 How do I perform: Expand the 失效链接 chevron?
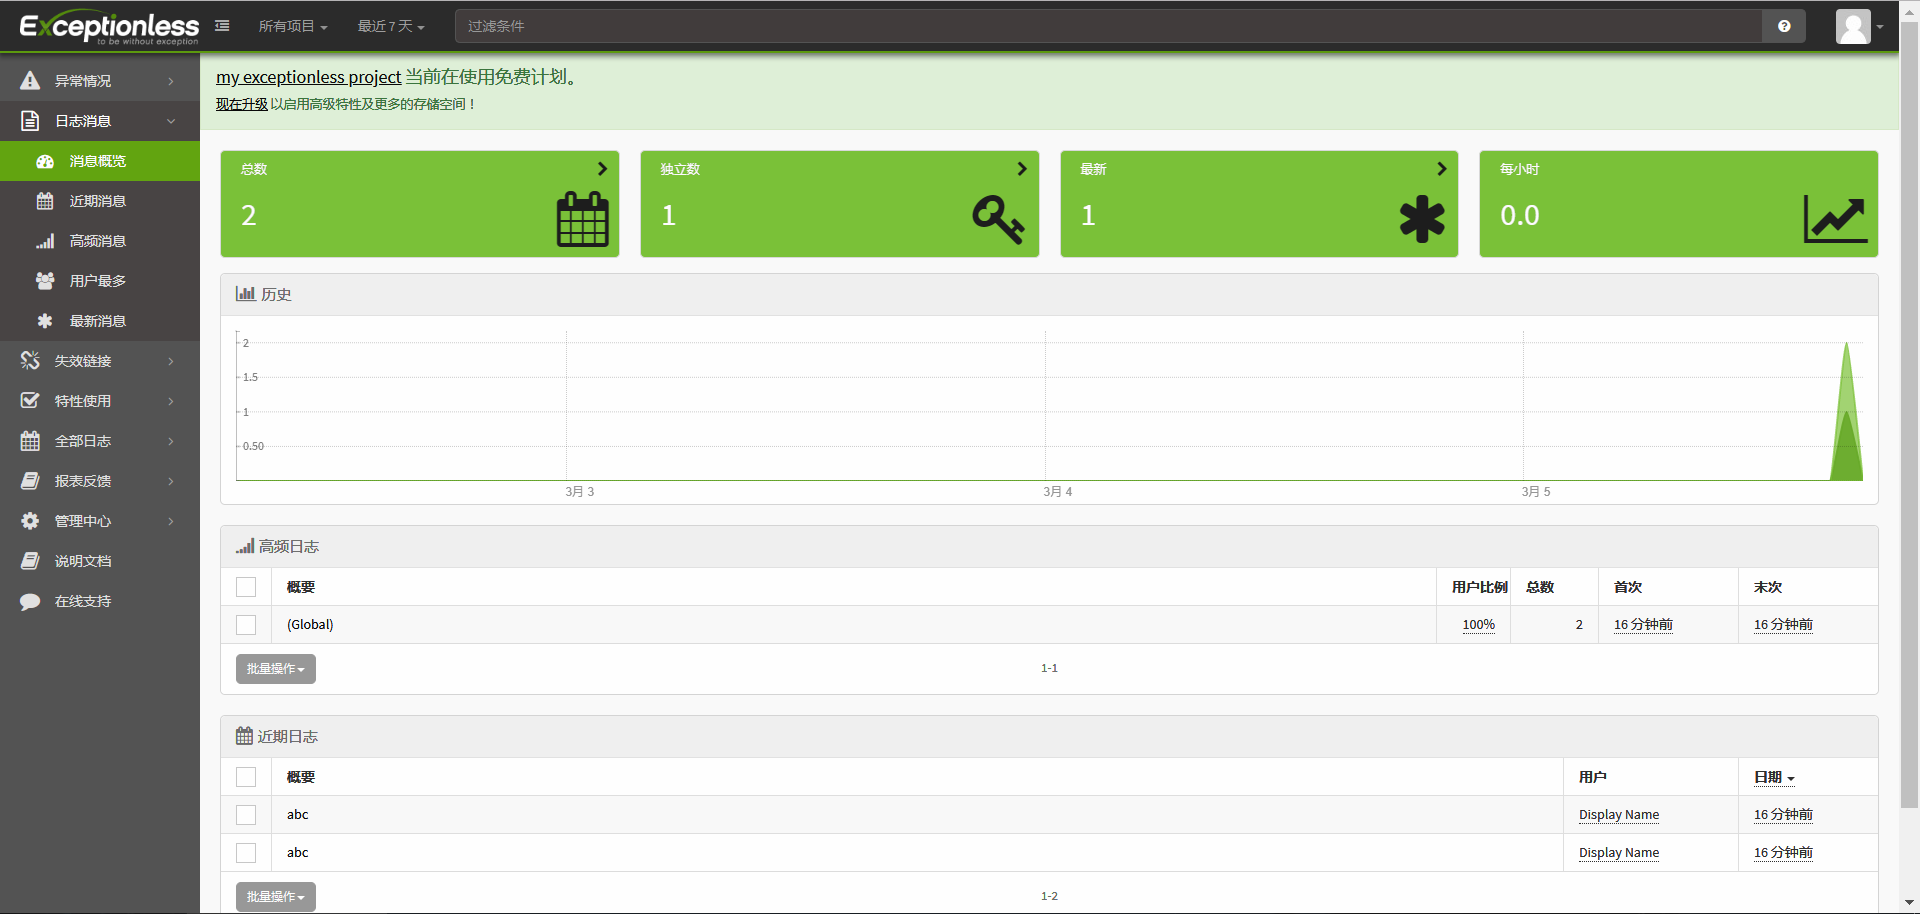(171, 361)
